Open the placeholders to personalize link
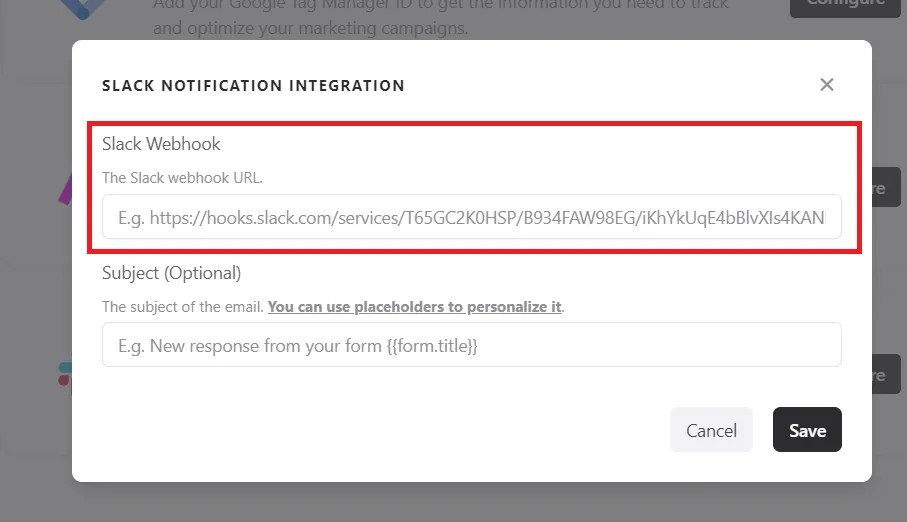Viewport: 907px width, 522px height. [414, 307]
